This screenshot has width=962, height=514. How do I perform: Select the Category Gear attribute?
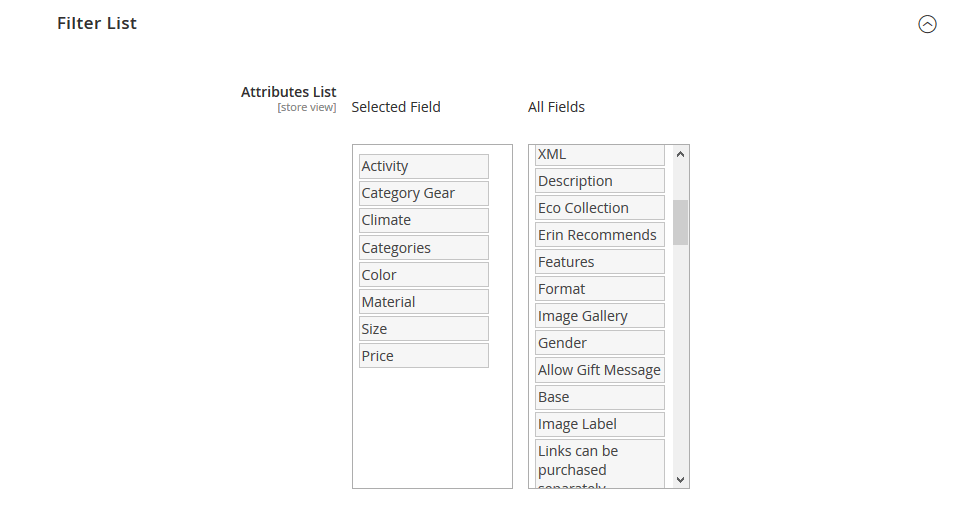(424, 193)
